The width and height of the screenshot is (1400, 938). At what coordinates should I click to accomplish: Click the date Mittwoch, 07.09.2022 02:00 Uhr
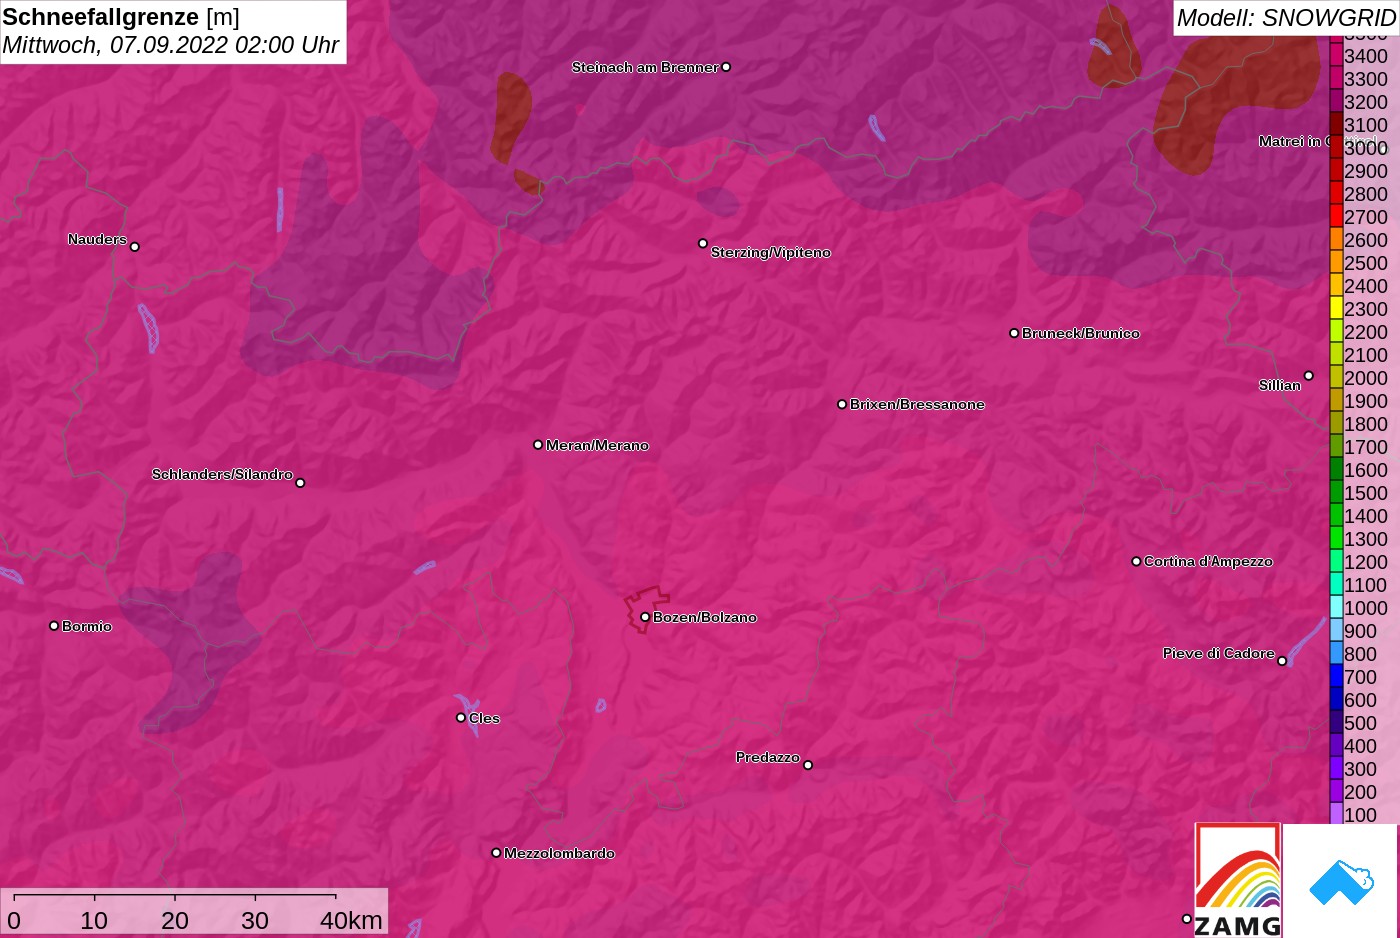[x=171, y=45]
